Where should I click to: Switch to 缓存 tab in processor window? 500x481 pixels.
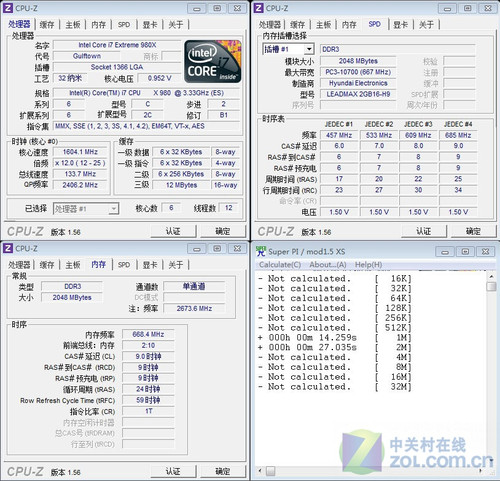47,24
